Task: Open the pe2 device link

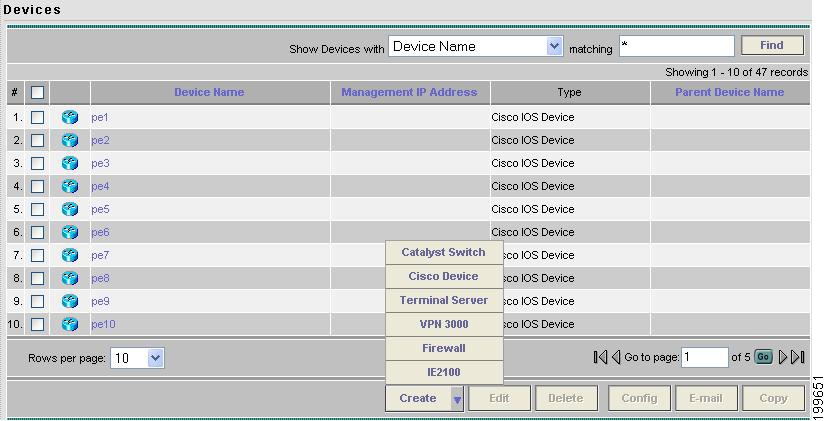Action: [100, 140]
